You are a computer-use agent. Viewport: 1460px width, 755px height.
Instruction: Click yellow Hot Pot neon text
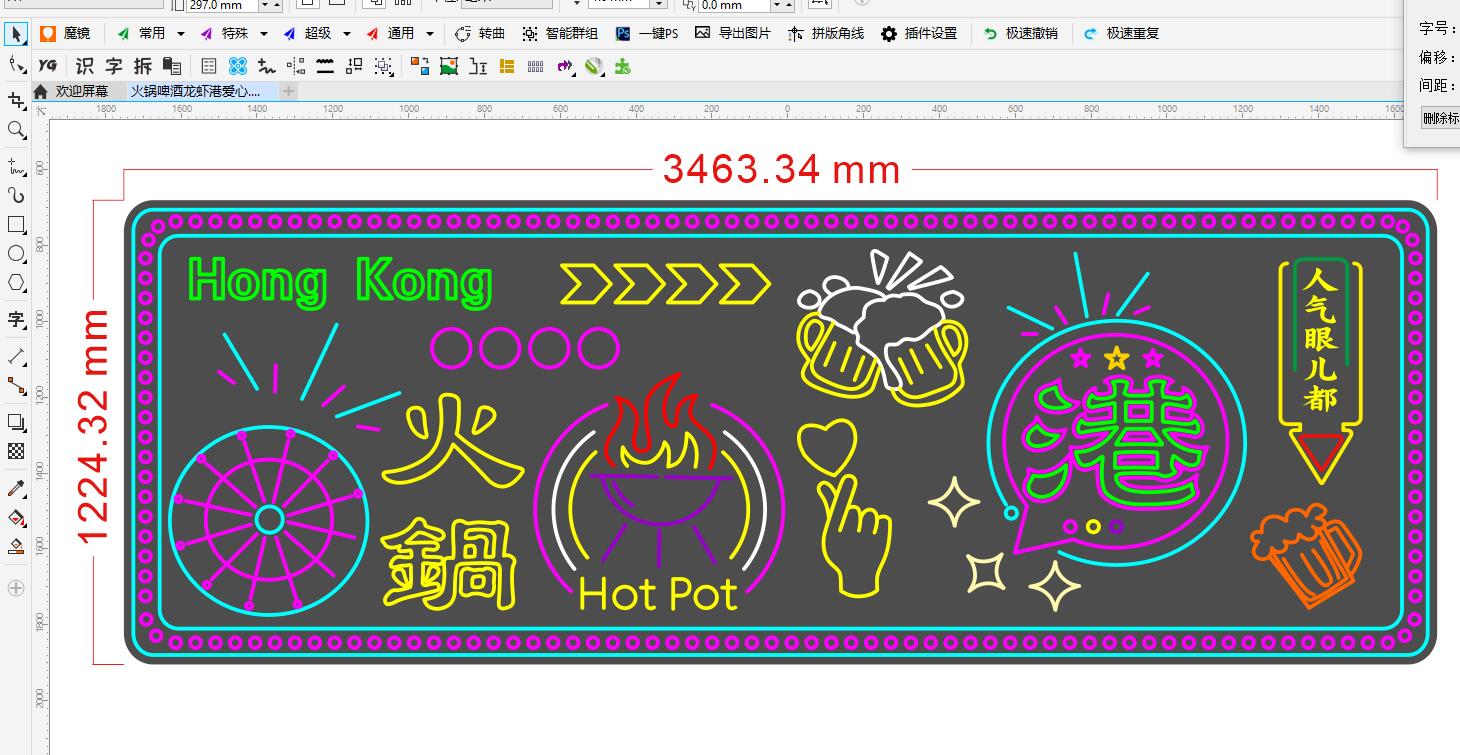pyautogui.click(x=658, y=594)
